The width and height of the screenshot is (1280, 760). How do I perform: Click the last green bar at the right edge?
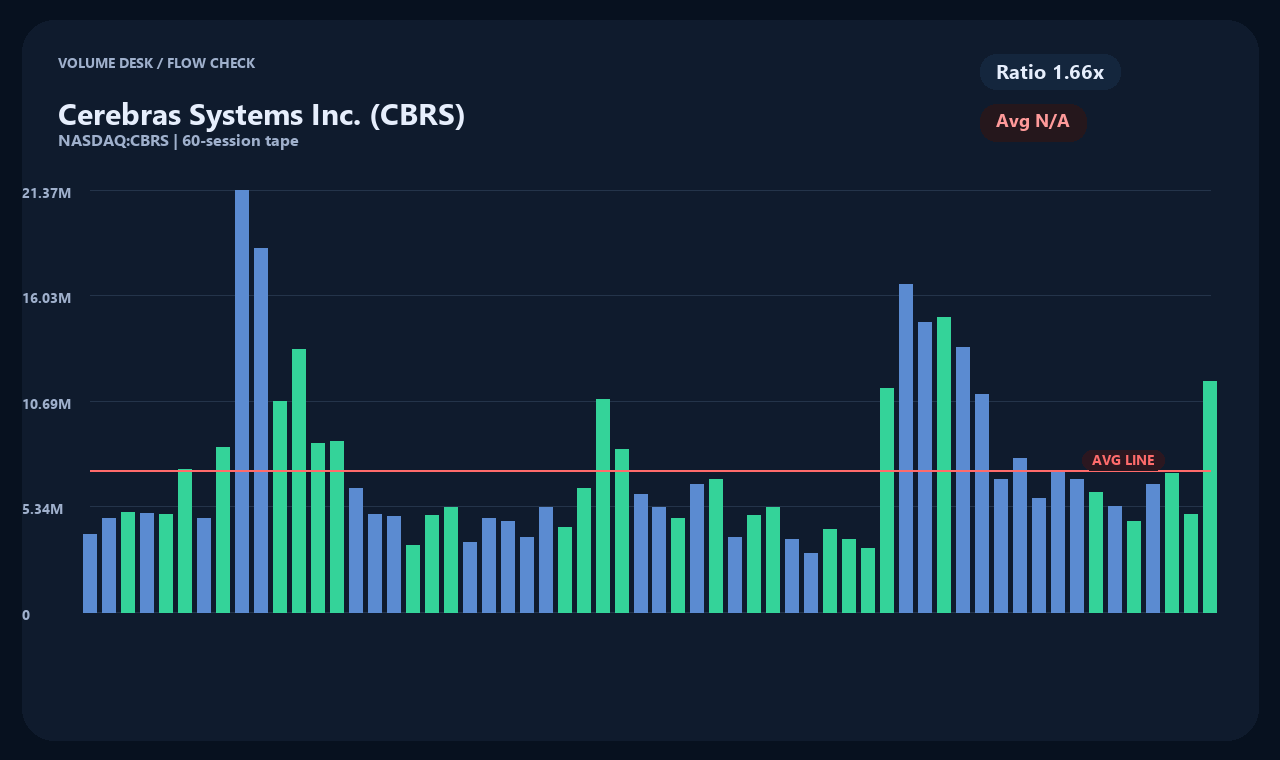click(1210, 497)
